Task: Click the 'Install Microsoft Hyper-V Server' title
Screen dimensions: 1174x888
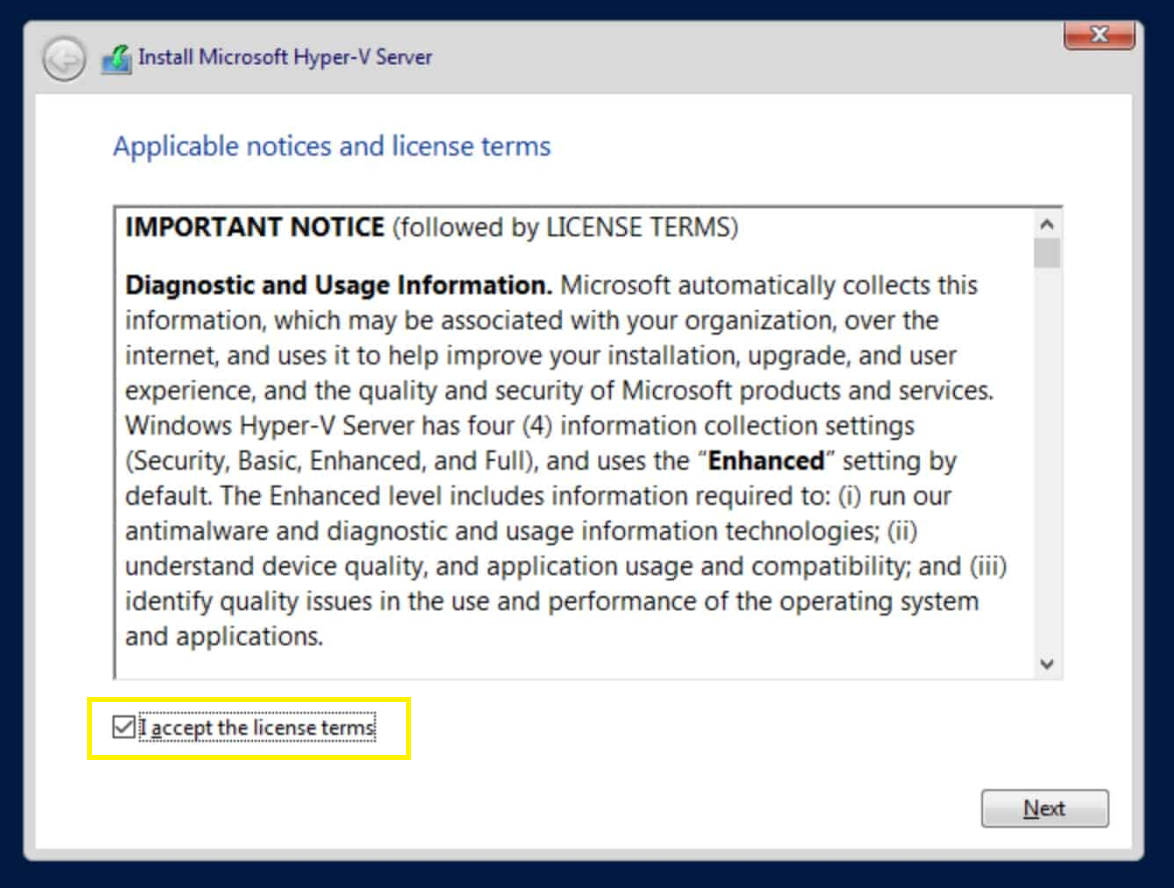Action: (285, 57)
